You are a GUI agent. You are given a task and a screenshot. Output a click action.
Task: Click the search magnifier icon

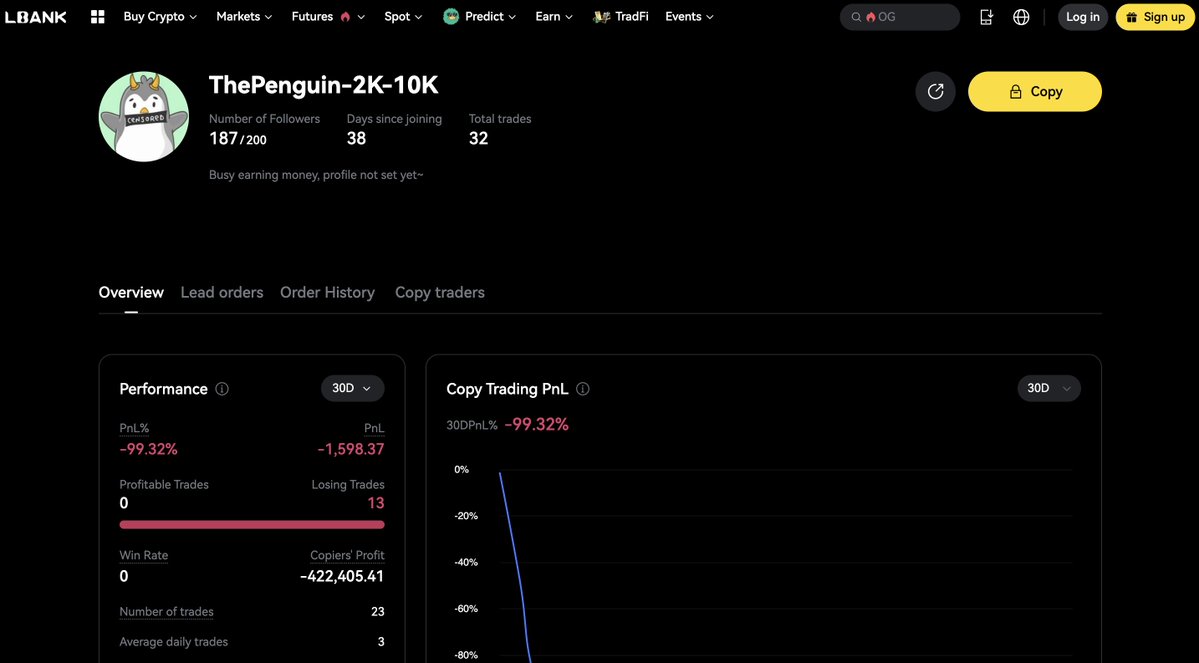tap(856, 17)
